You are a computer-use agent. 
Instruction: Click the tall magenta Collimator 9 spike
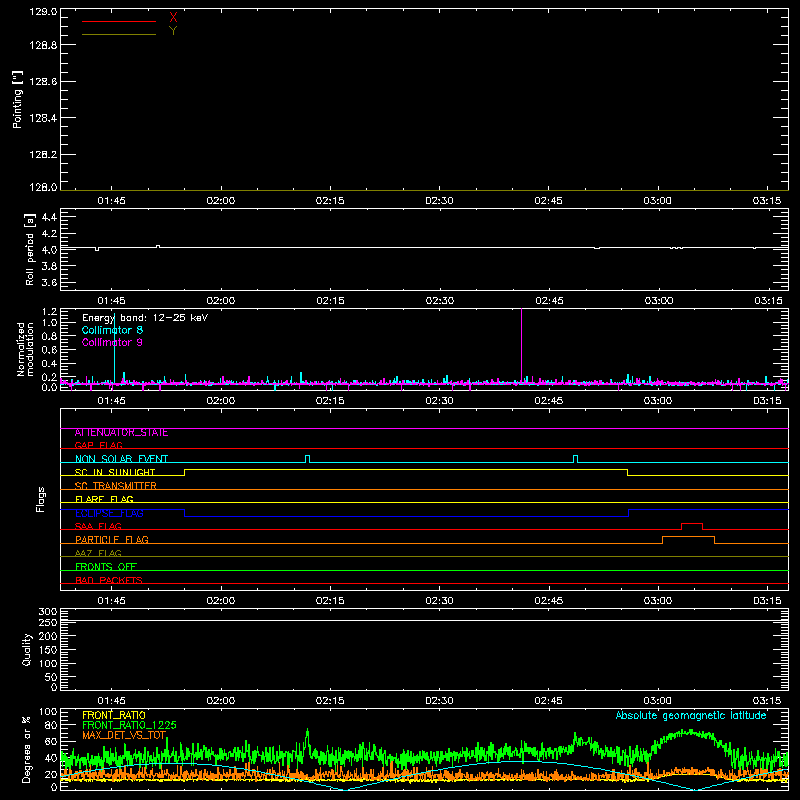(521, 344)
